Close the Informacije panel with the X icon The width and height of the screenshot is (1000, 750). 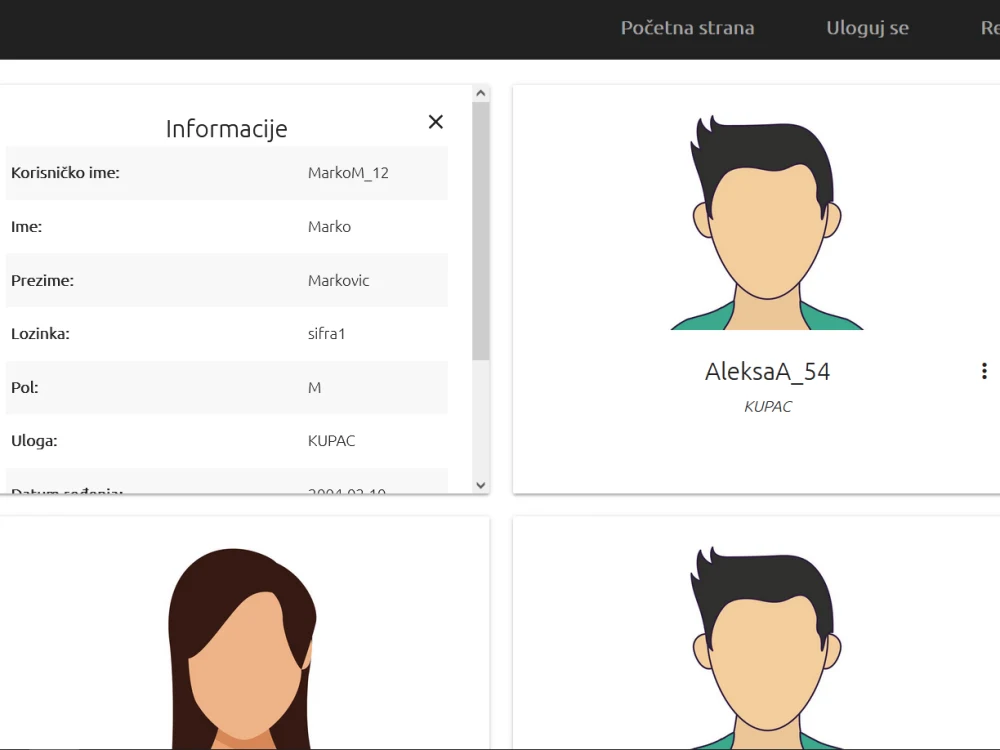tap(436, 122)
